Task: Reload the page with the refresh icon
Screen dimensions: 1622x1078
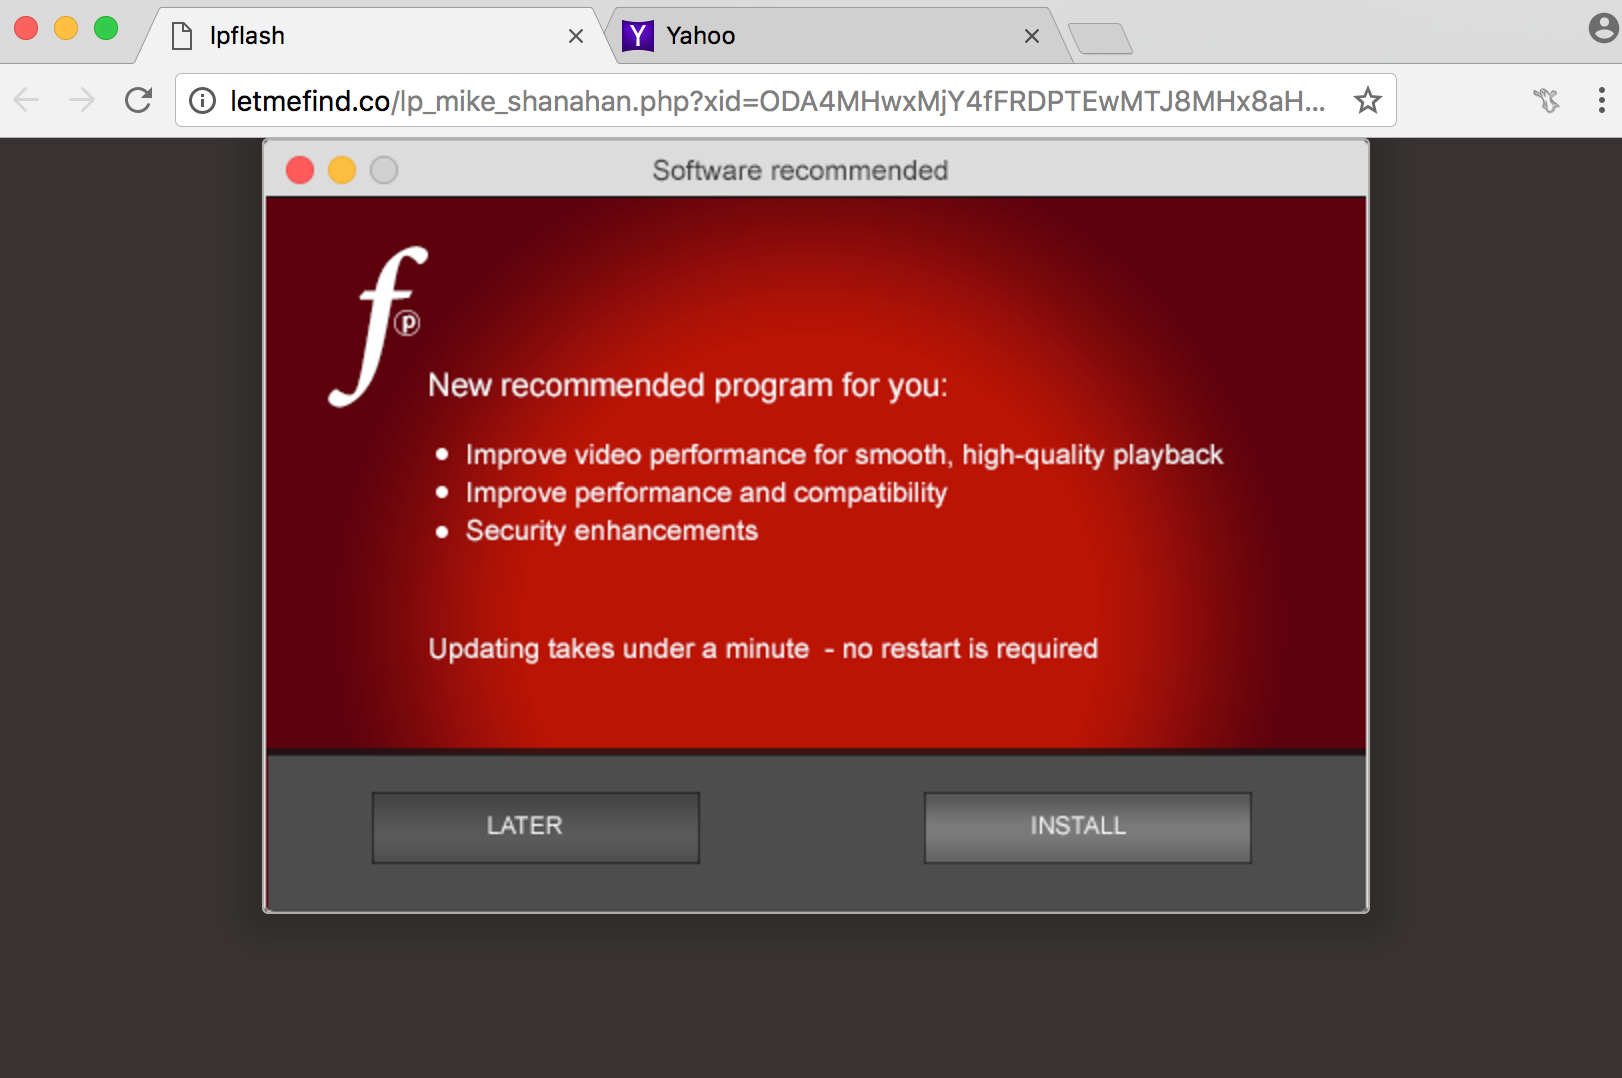Action: coord(138,100)
